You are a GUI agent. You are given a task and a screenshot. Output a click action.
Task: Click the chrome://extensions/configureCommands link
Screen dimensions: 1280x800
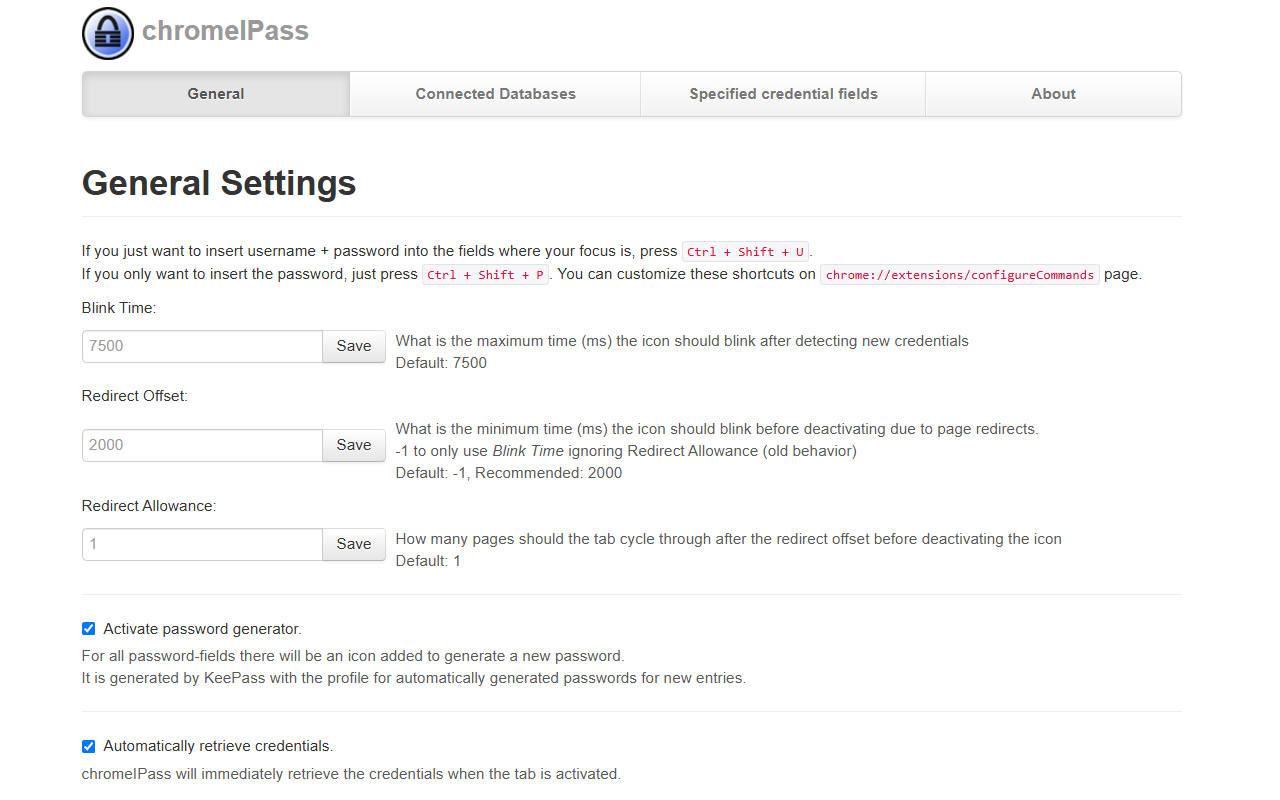[959, 274]
